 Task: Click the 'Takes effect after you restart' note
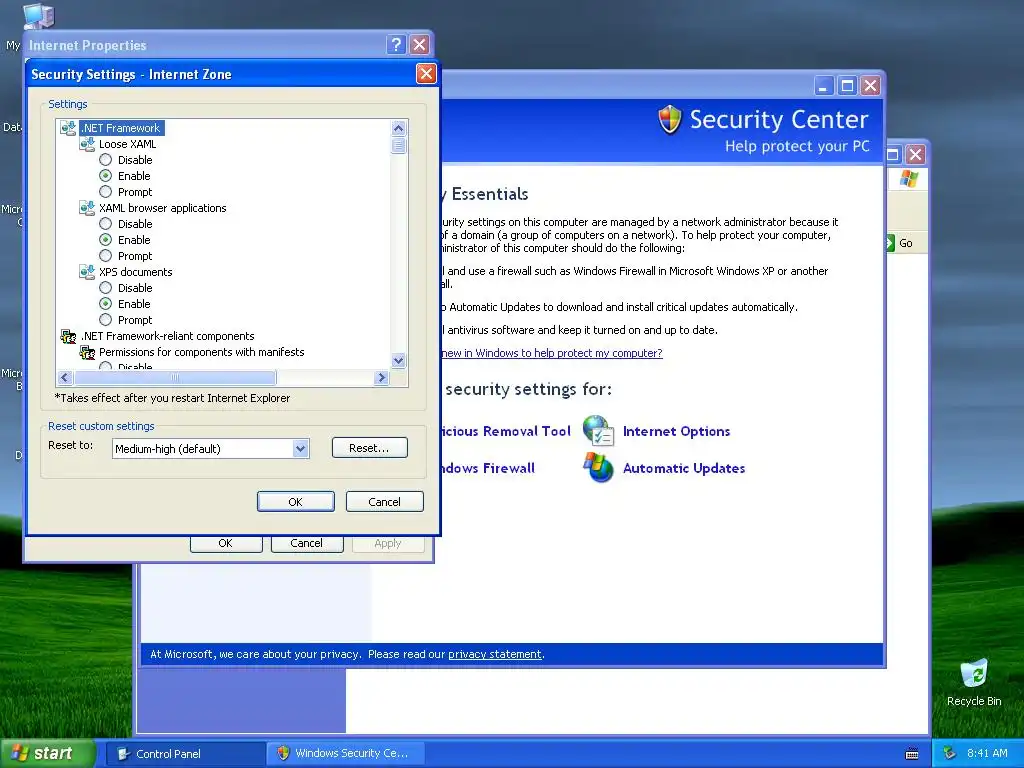[x=172, y=398]
